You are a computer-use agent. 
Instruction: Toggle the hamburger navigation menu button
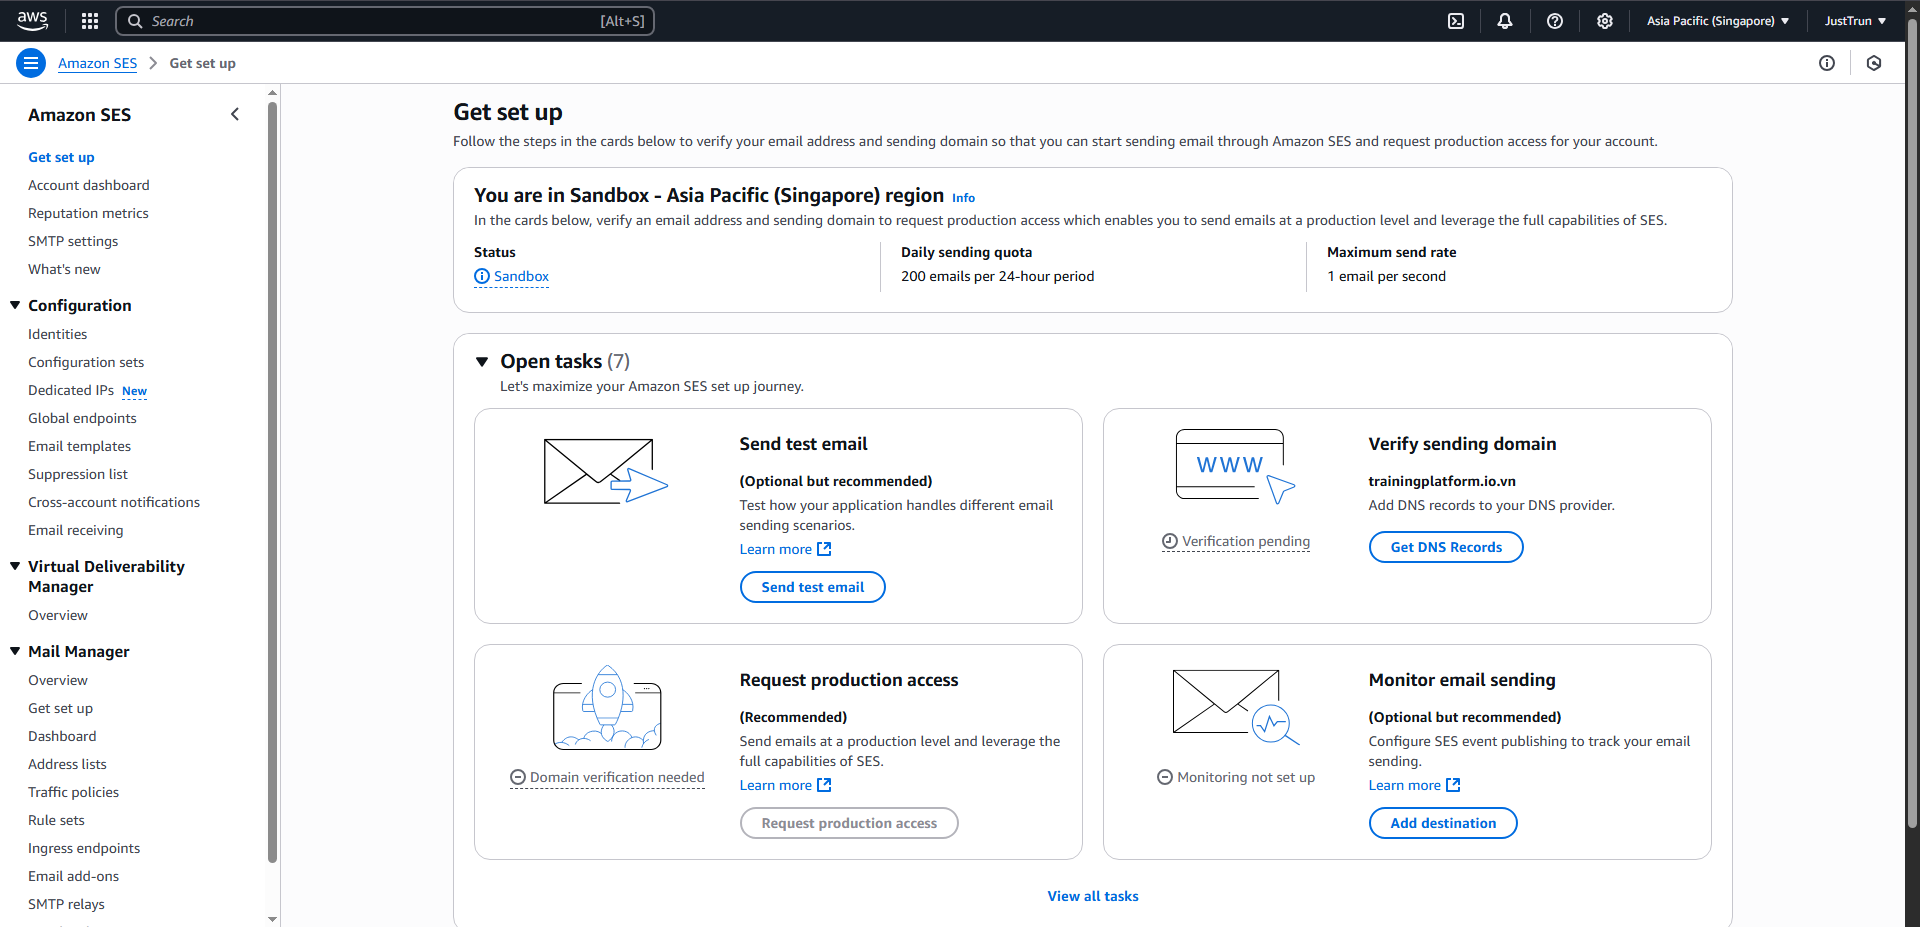pyautogui.click(x=31, y=63)
